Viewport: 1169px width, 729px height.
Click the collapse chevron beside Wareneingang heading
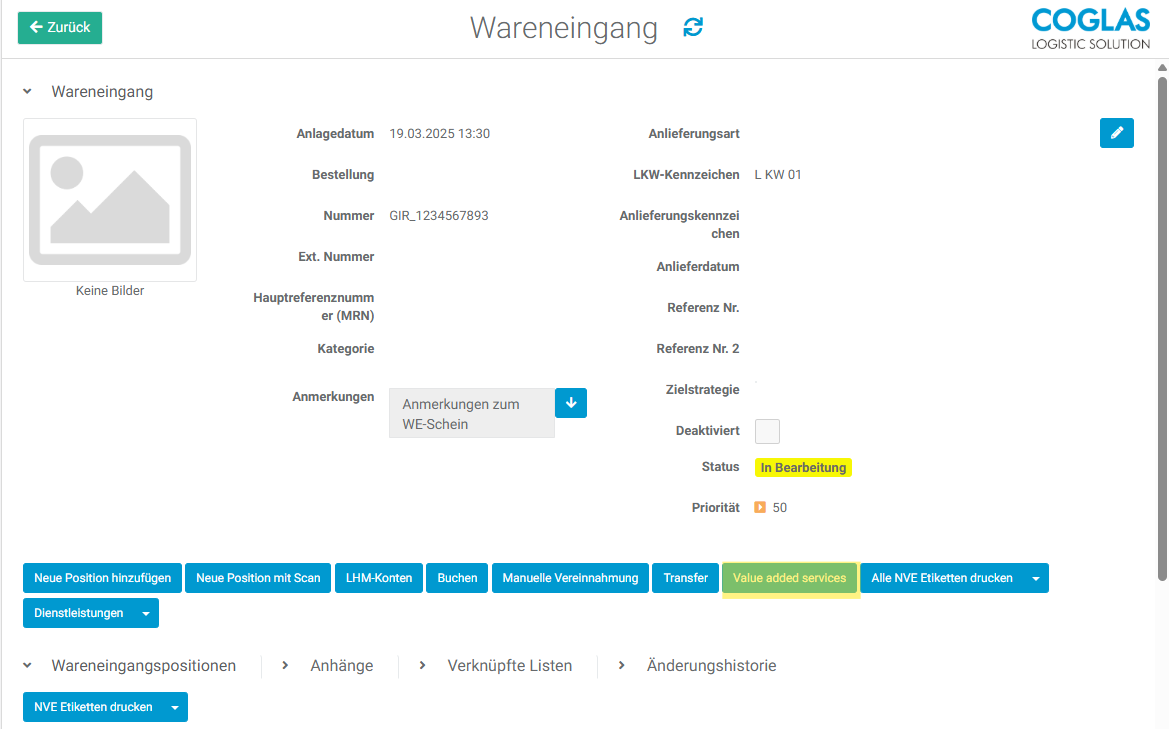coord(27,91)
